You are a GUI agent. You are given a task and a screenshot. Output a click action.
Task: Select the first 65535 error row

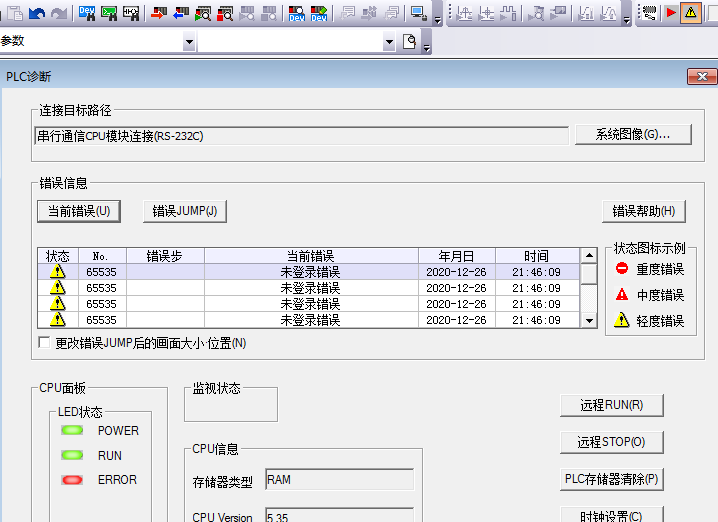click(x=310, y=272)
